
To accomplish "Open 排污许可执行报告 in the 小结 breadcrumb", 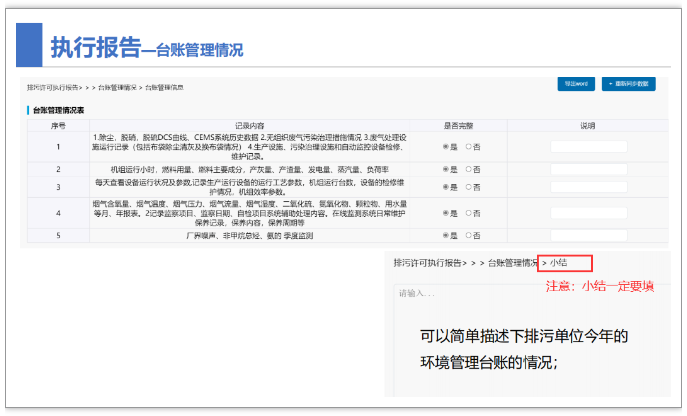I will click(430, 263).
